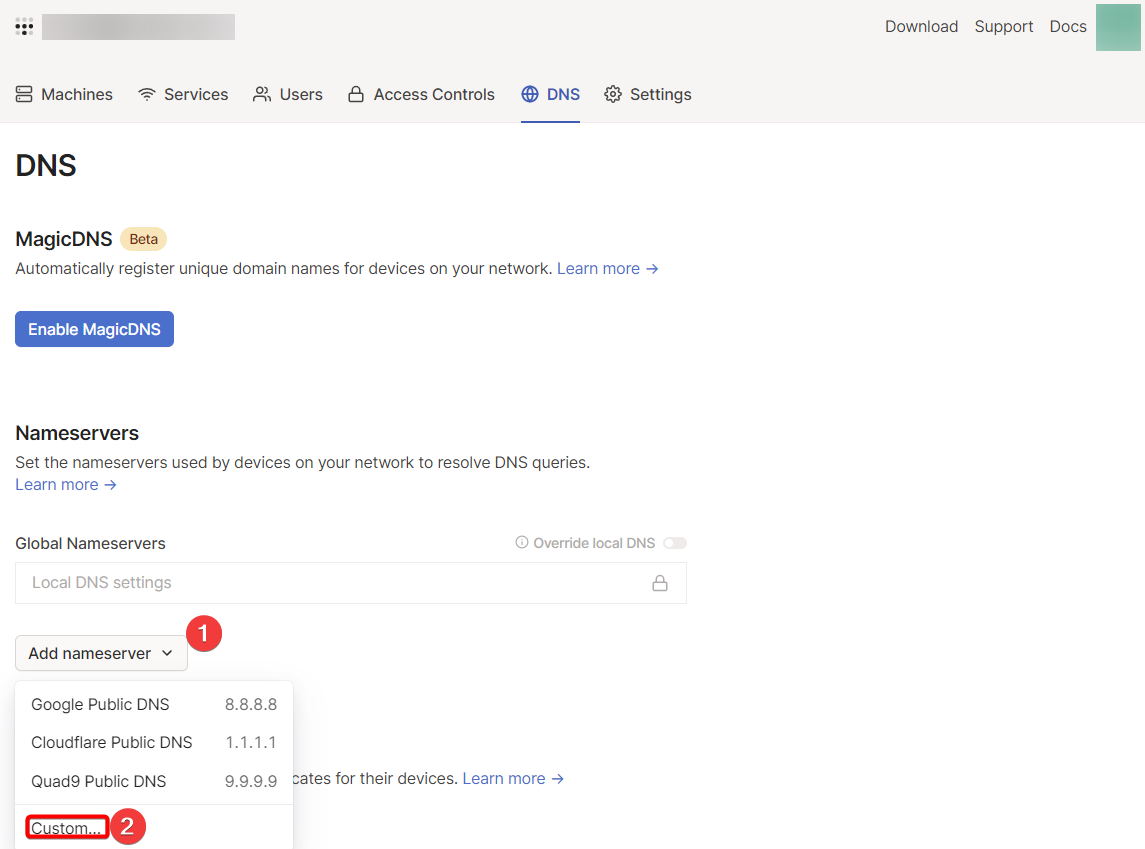
Task: Click the Local DNS settings field
Action: click(330, 583)
